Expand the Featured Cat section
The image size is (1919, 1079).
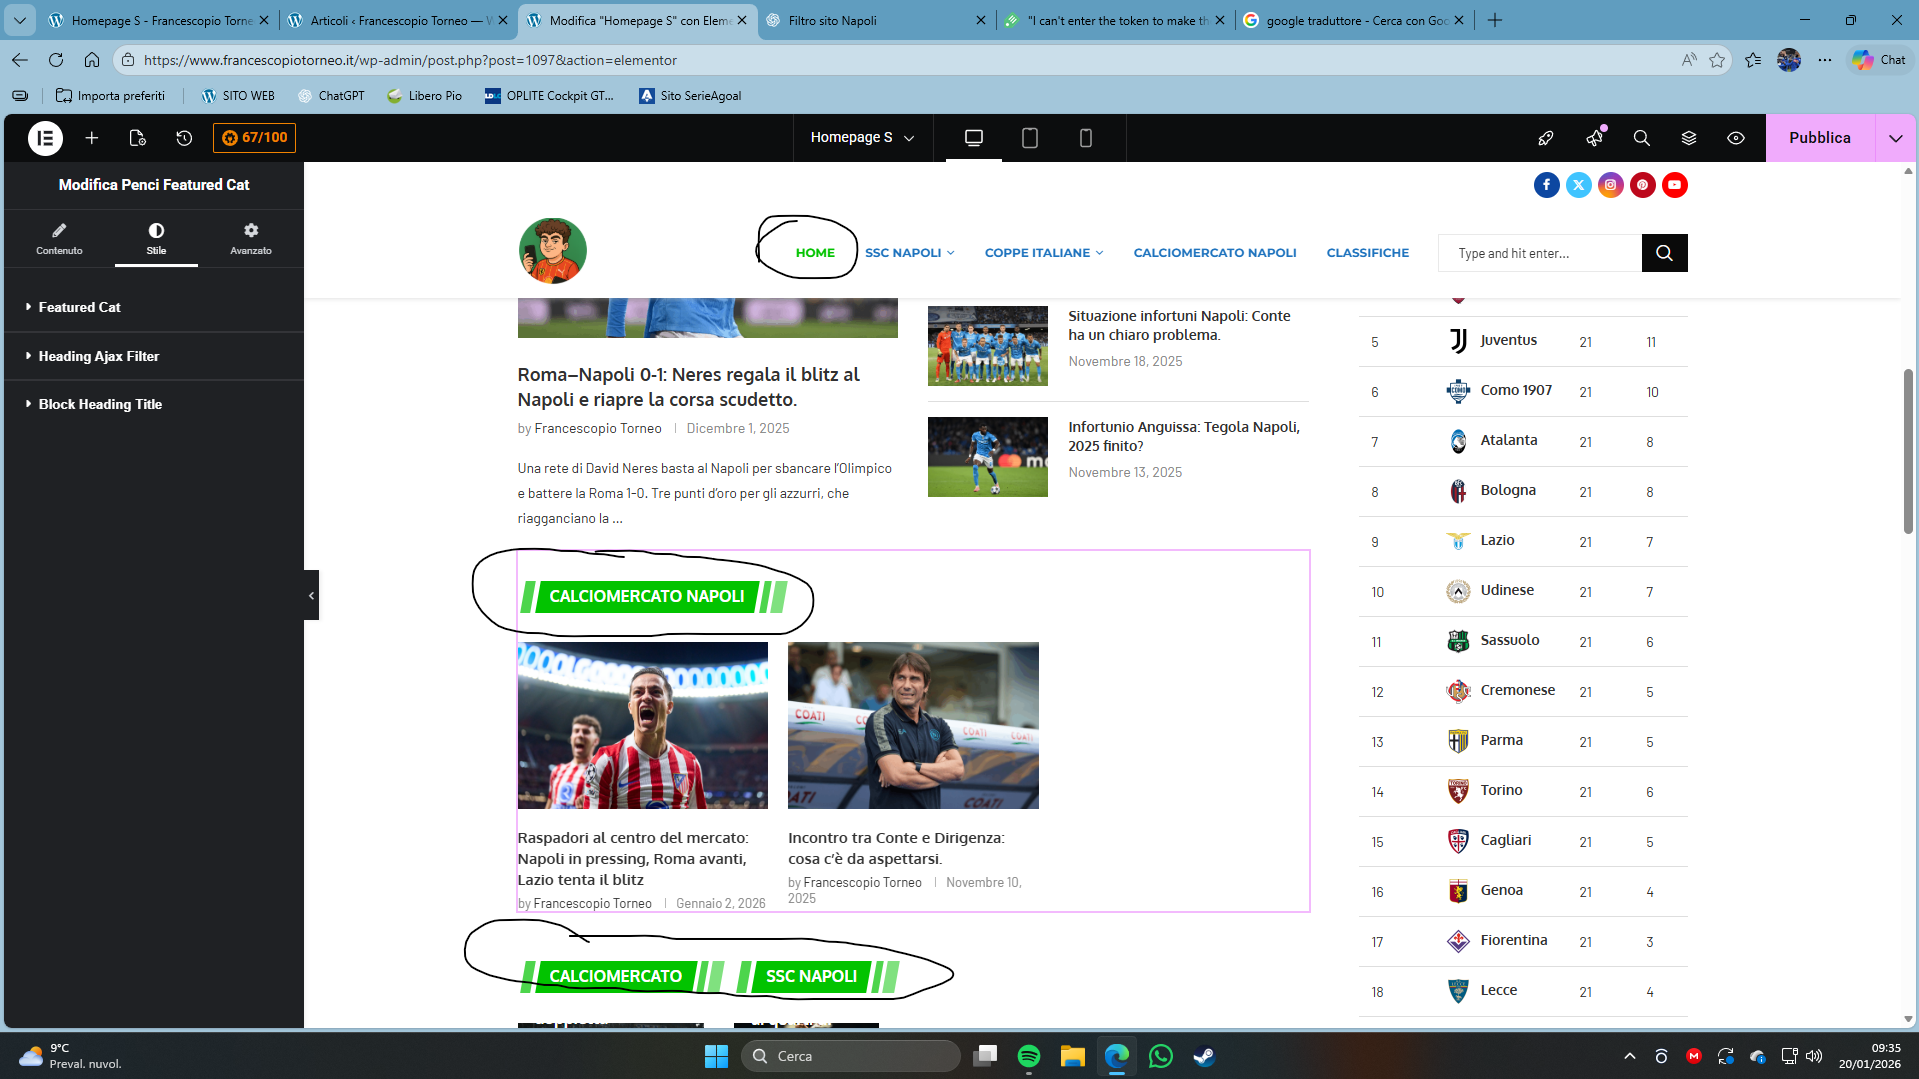(x=79, y=307)
